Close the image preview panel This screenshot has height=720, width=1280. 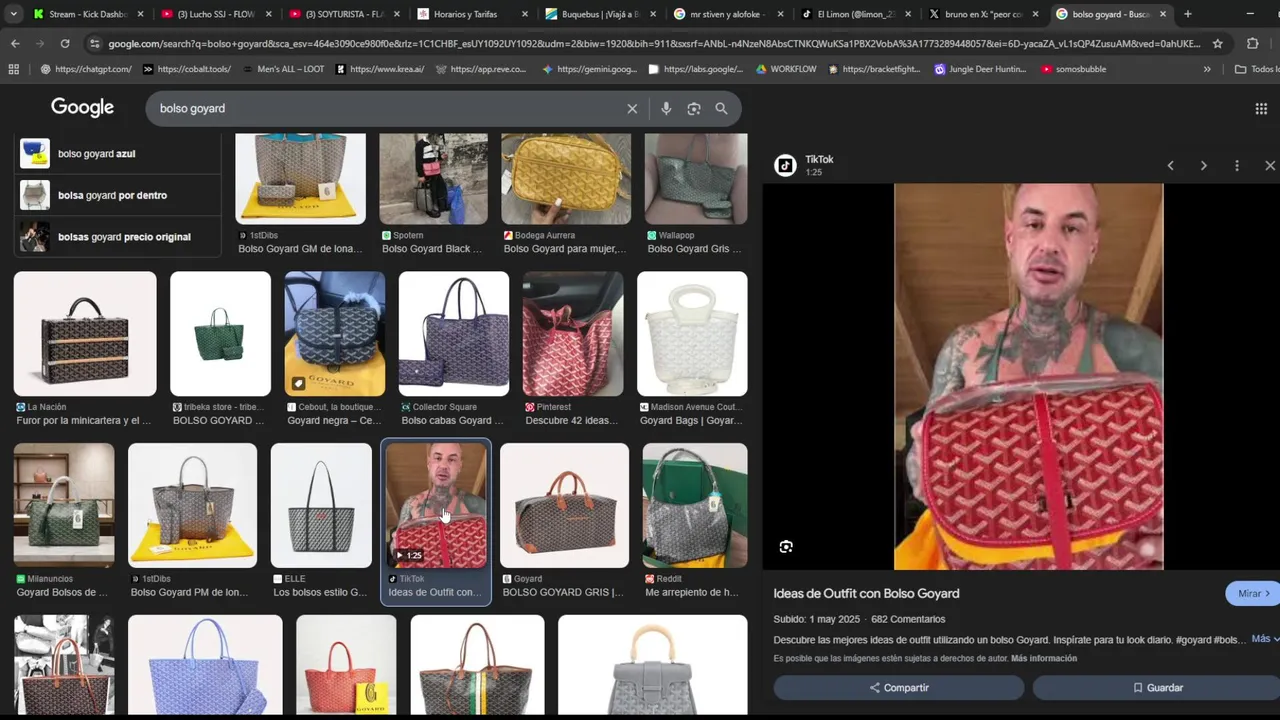coord(1270,166)
